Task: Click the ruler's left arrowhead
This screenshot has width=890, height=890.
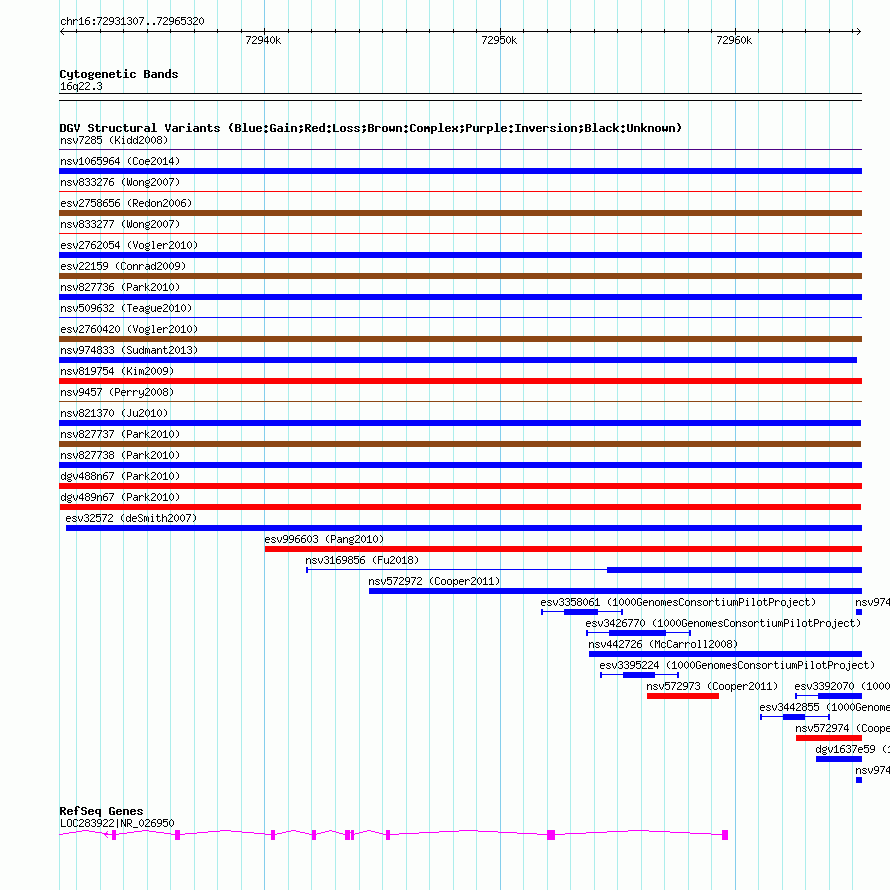Action: (62, 31)
